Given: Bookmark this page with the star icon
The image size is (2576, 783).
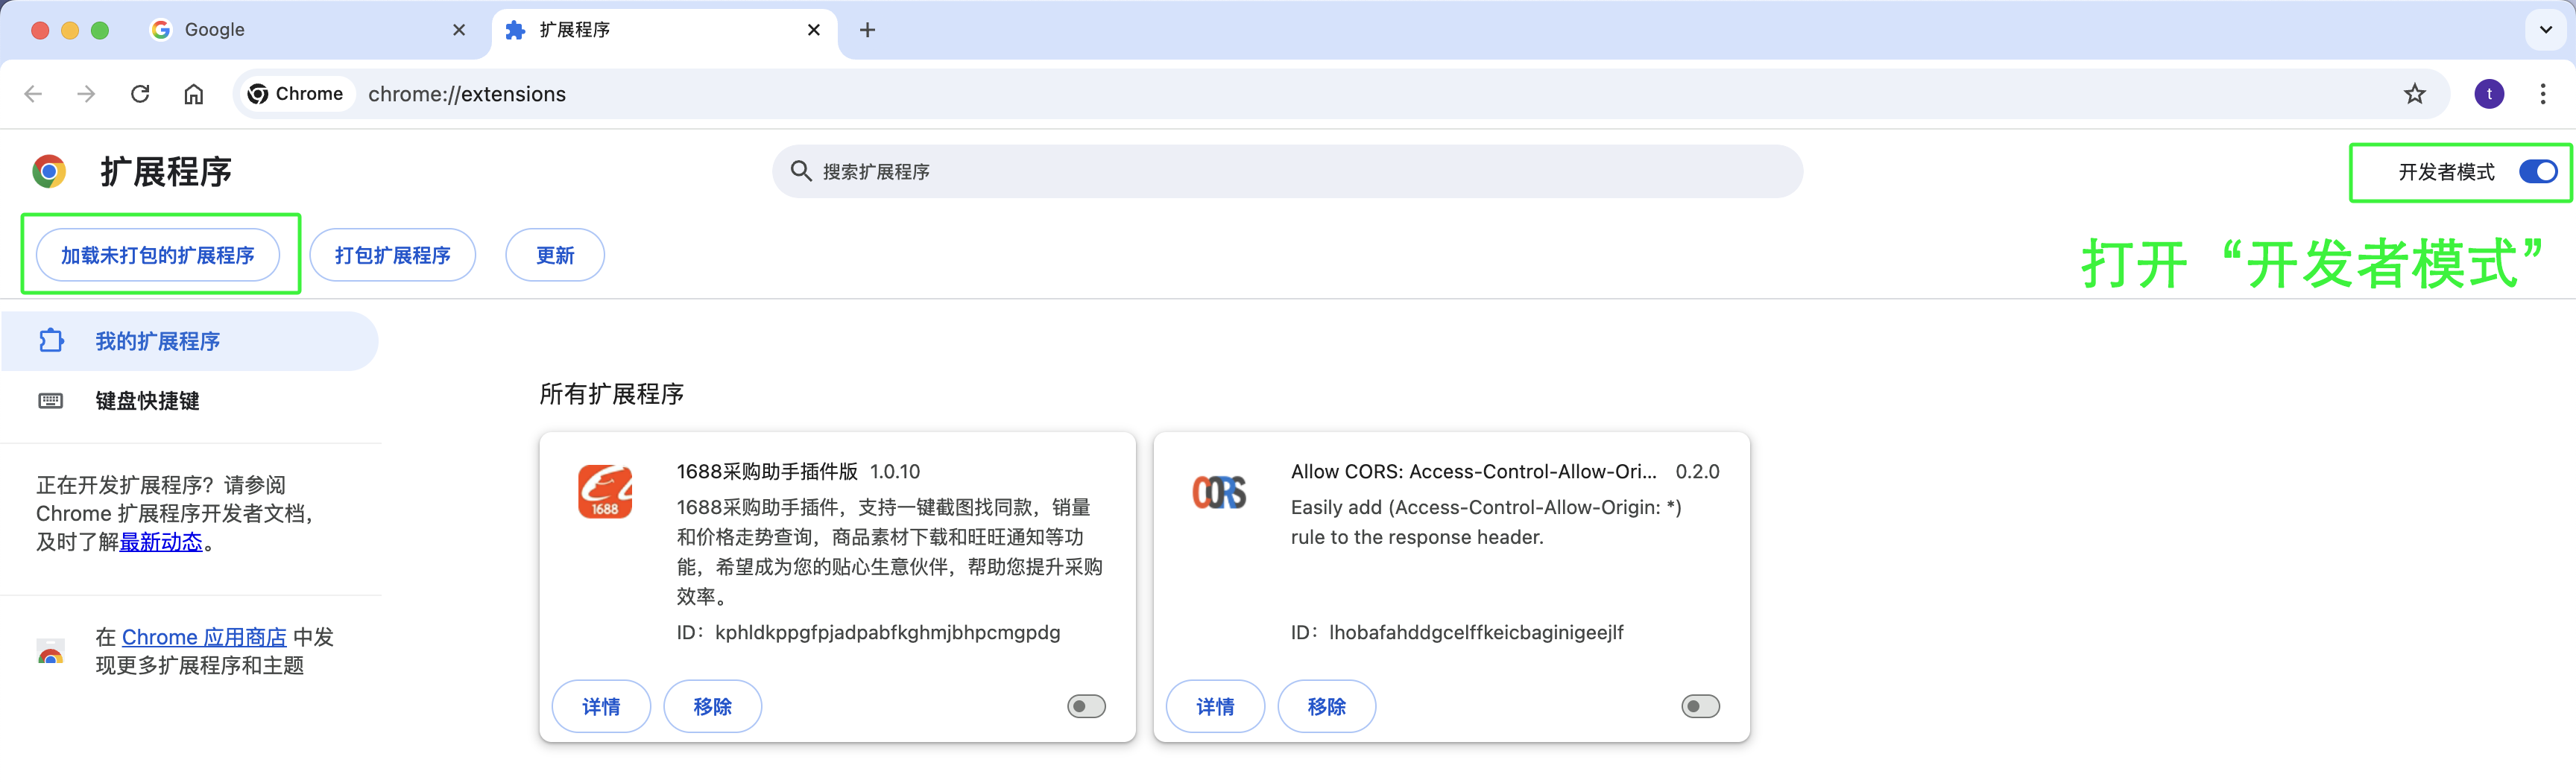Looking at the screenshot, I should 2414,94.
